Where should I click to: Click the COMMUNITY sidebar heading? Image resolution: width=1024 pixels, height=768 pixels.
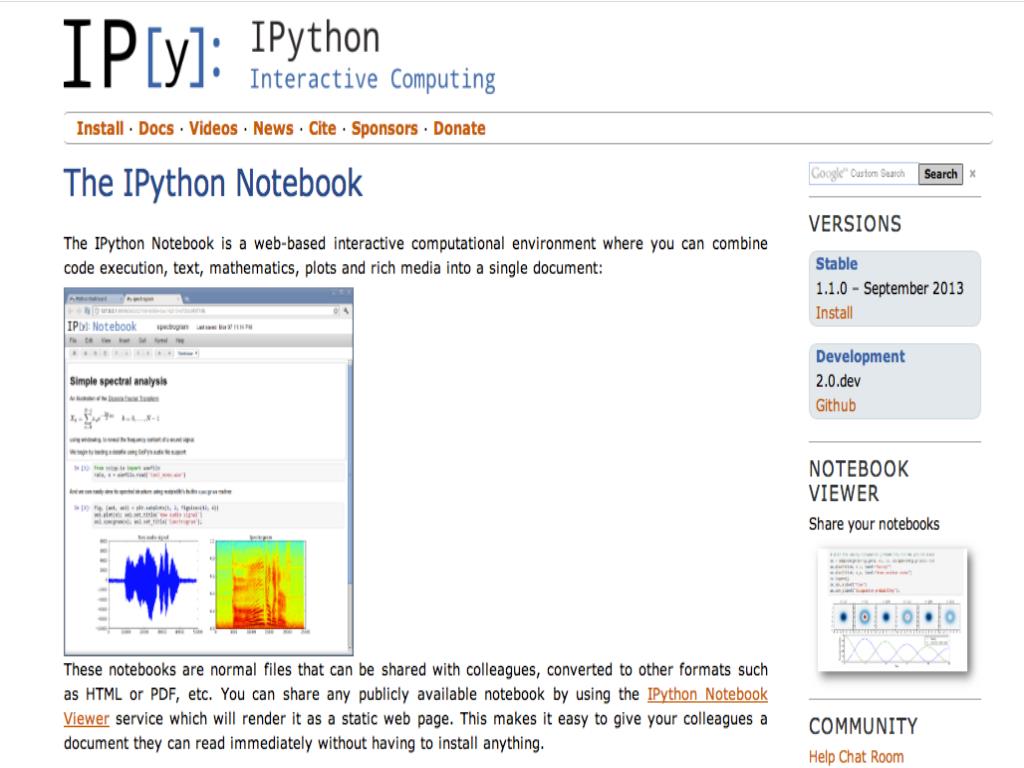coord(863,726)
